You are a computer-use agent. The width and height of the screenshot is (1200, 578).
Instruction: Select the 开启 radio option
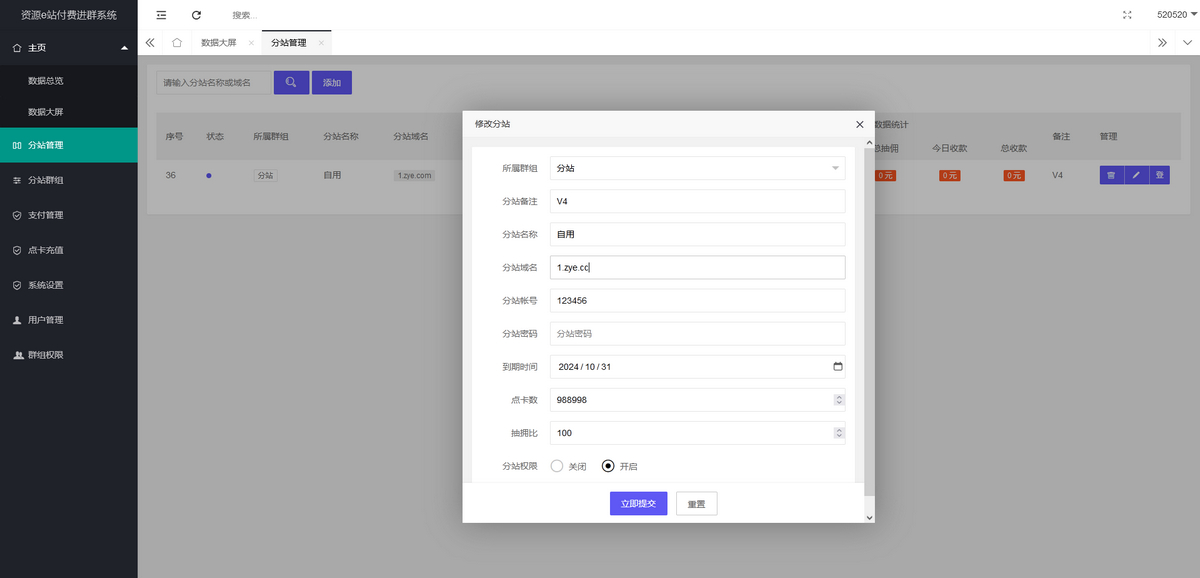(x=608, y=466)
